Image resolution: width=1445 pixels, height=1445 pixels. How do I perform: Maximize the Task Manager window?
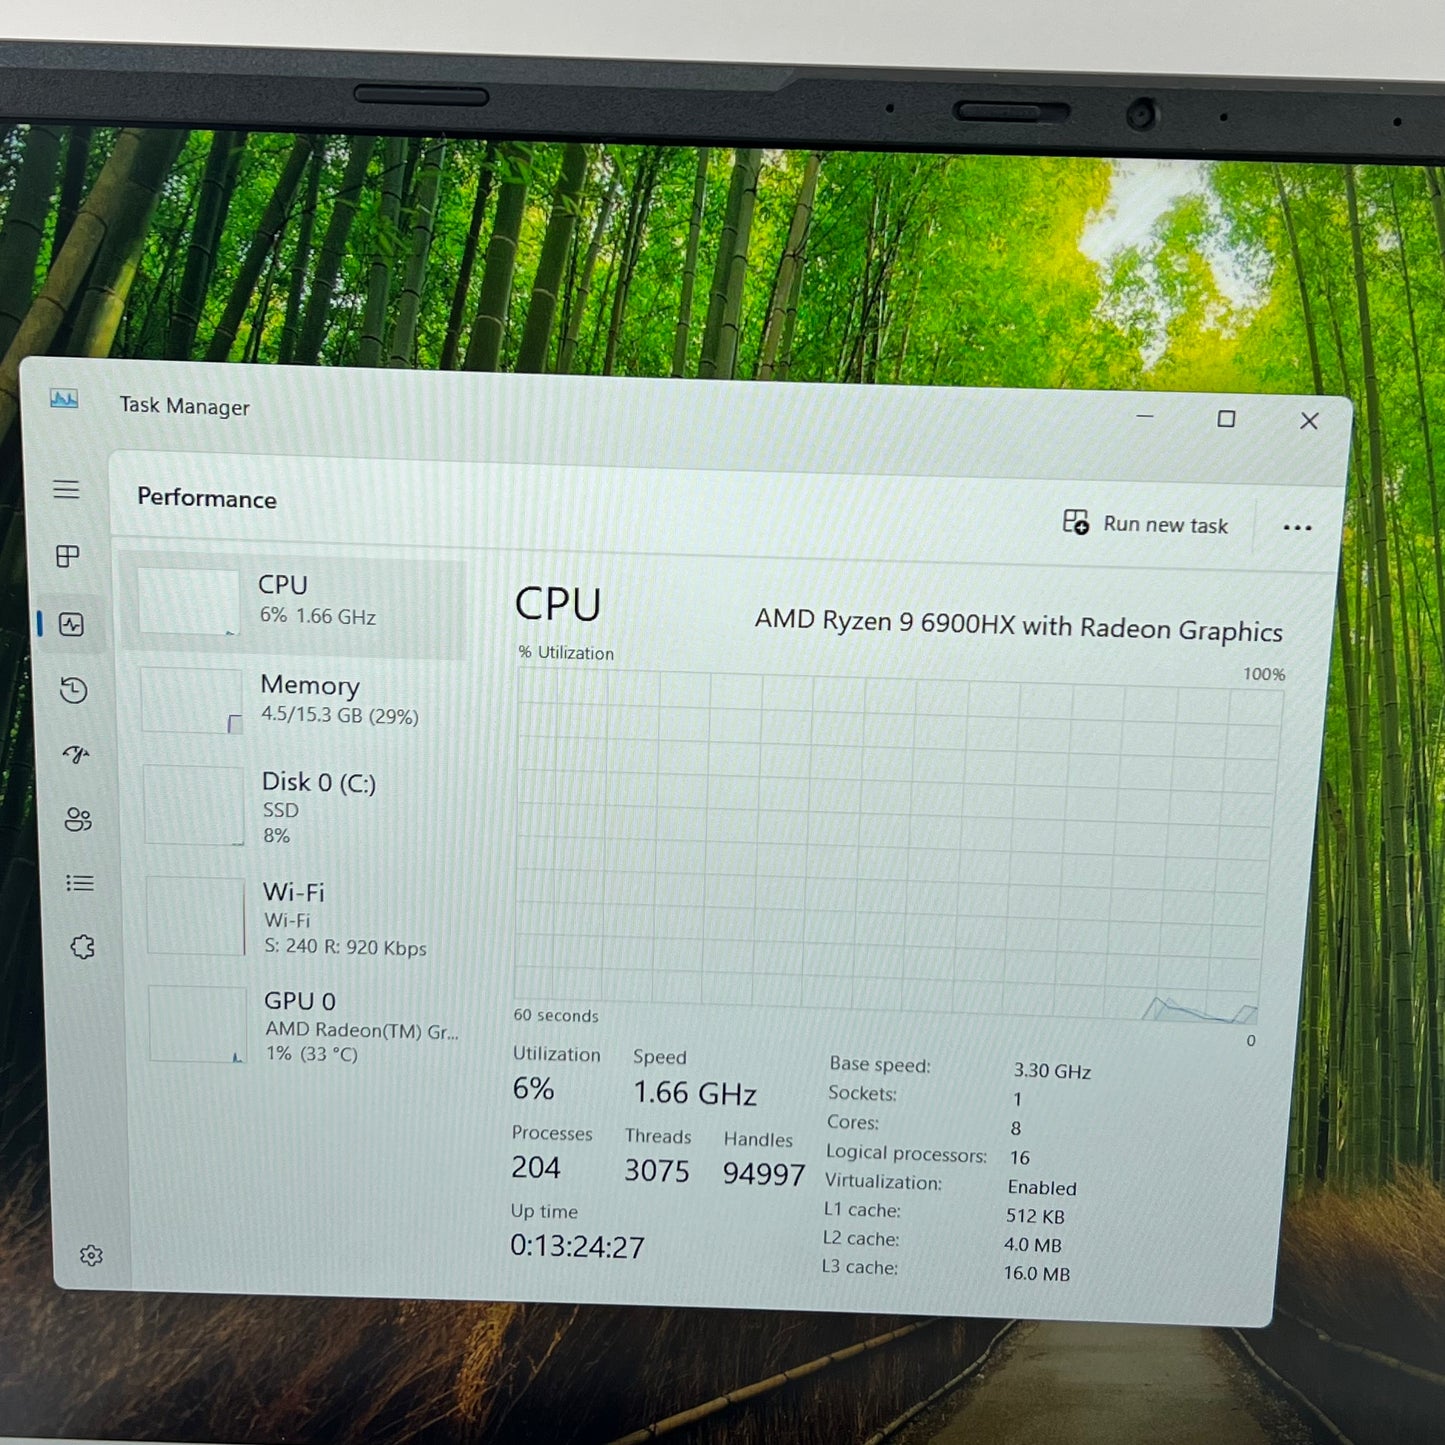1227,419
